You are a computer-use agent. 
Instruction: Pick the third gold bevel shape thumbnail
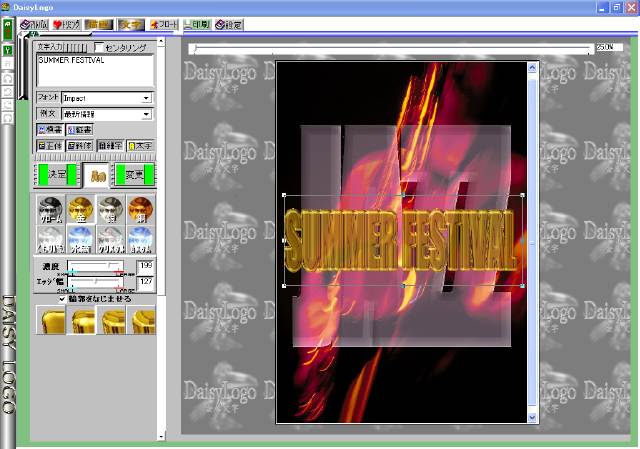pos(111,320)
